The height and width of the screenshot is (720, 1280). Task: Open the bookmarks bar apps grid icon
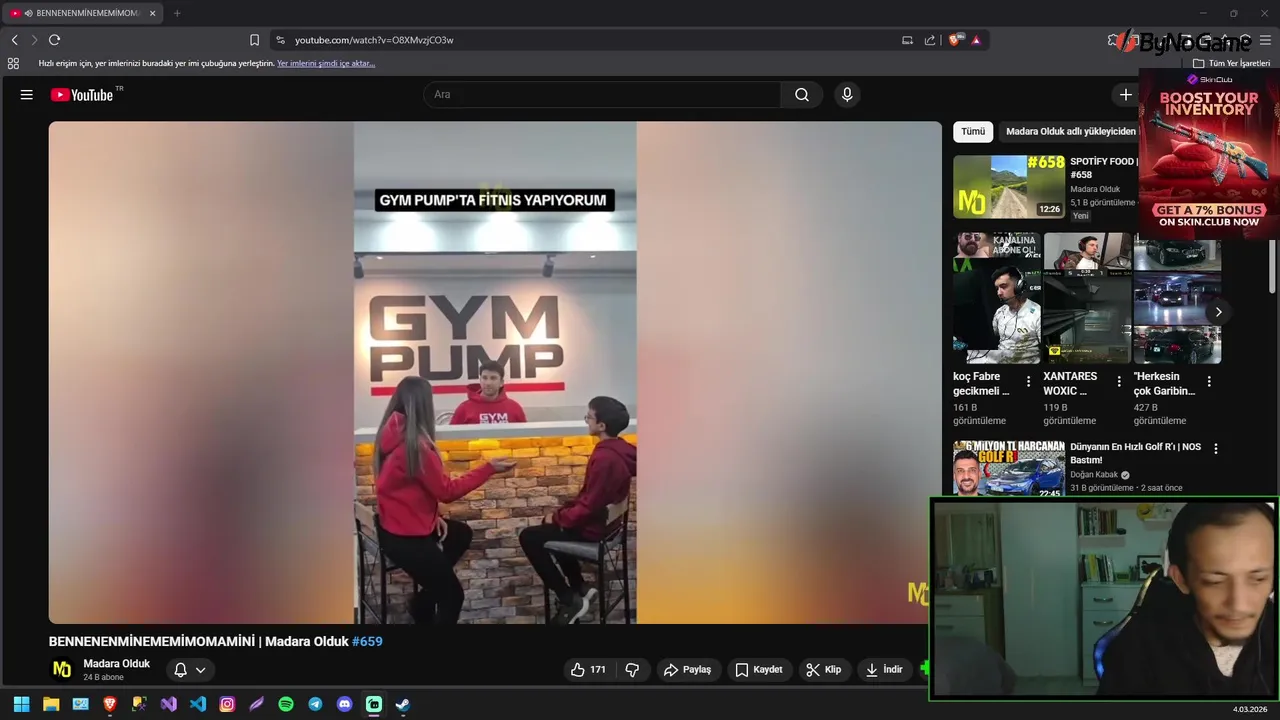click(x=13, y=63)
